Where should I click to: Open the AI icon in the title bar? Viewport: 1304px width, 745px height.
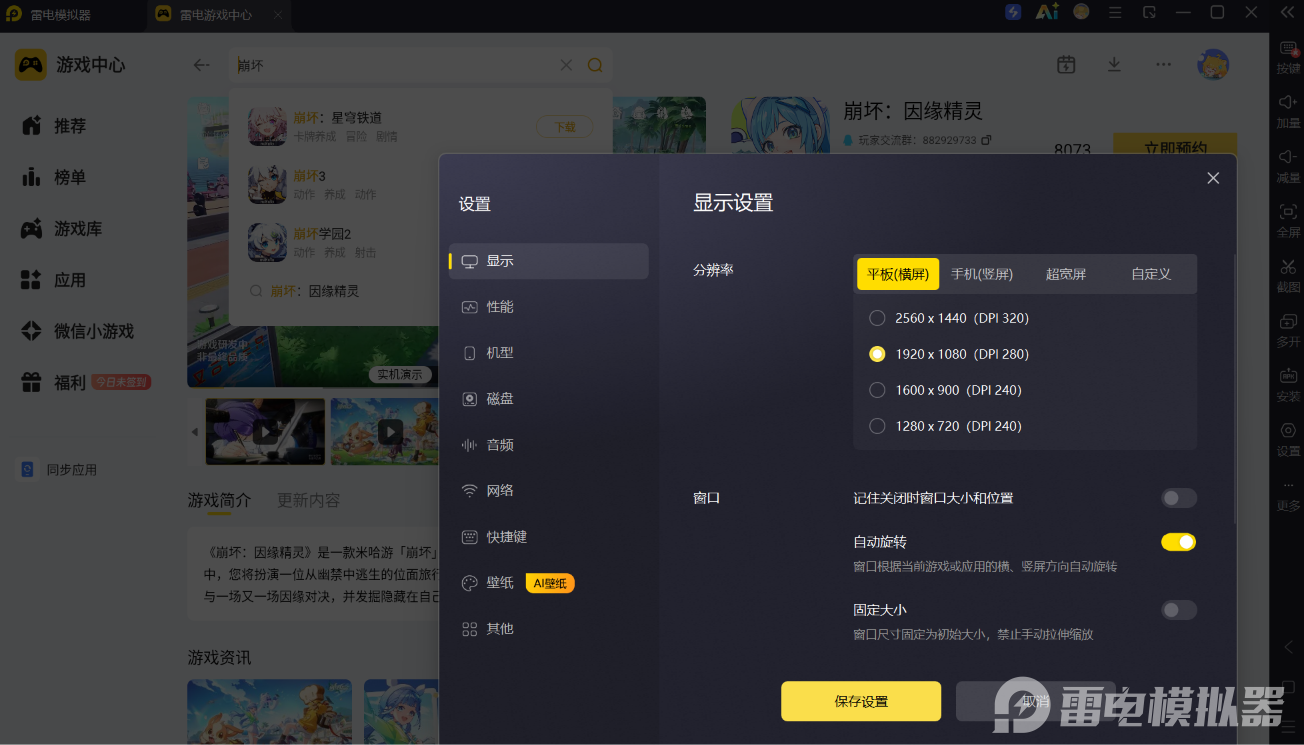pyautogui.click(x=1047, y=13)
